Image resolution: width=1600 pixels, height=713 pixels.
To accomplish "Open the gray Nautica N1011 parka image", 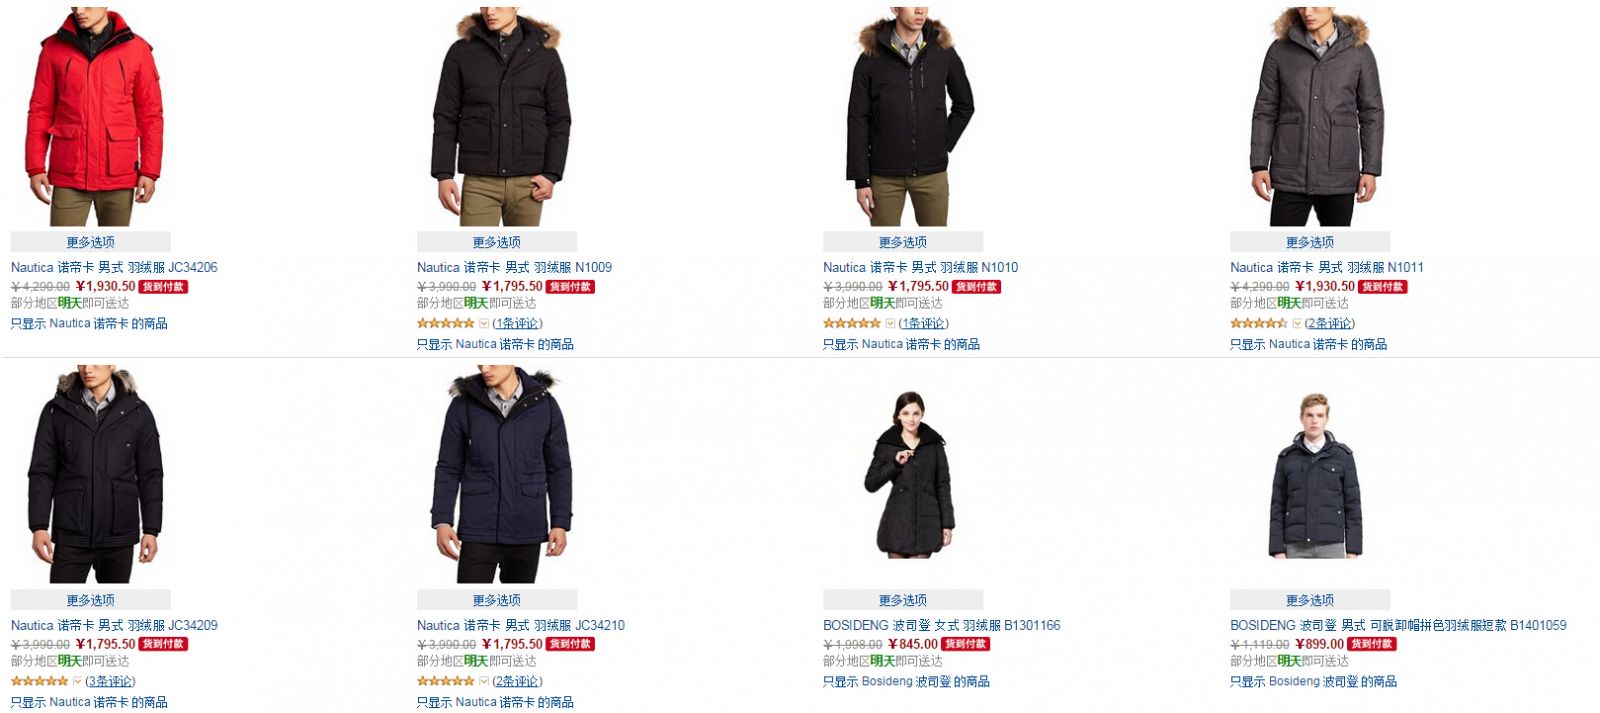I will point(1316,116).
